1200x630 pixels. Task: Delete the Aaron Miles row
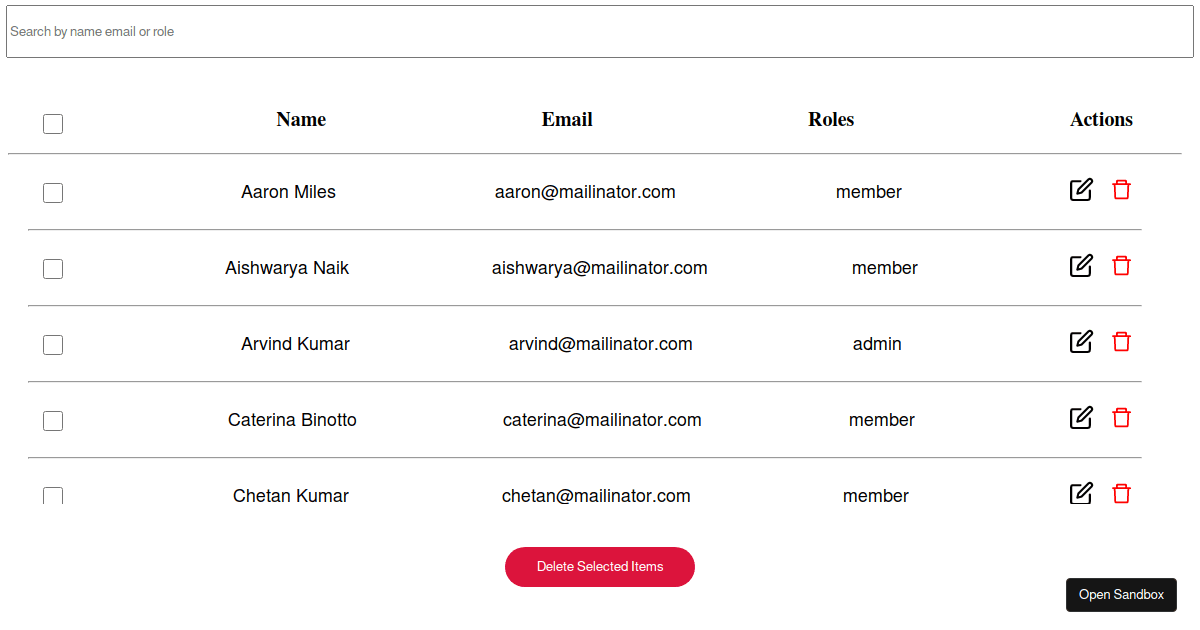tap(1121, 190)
